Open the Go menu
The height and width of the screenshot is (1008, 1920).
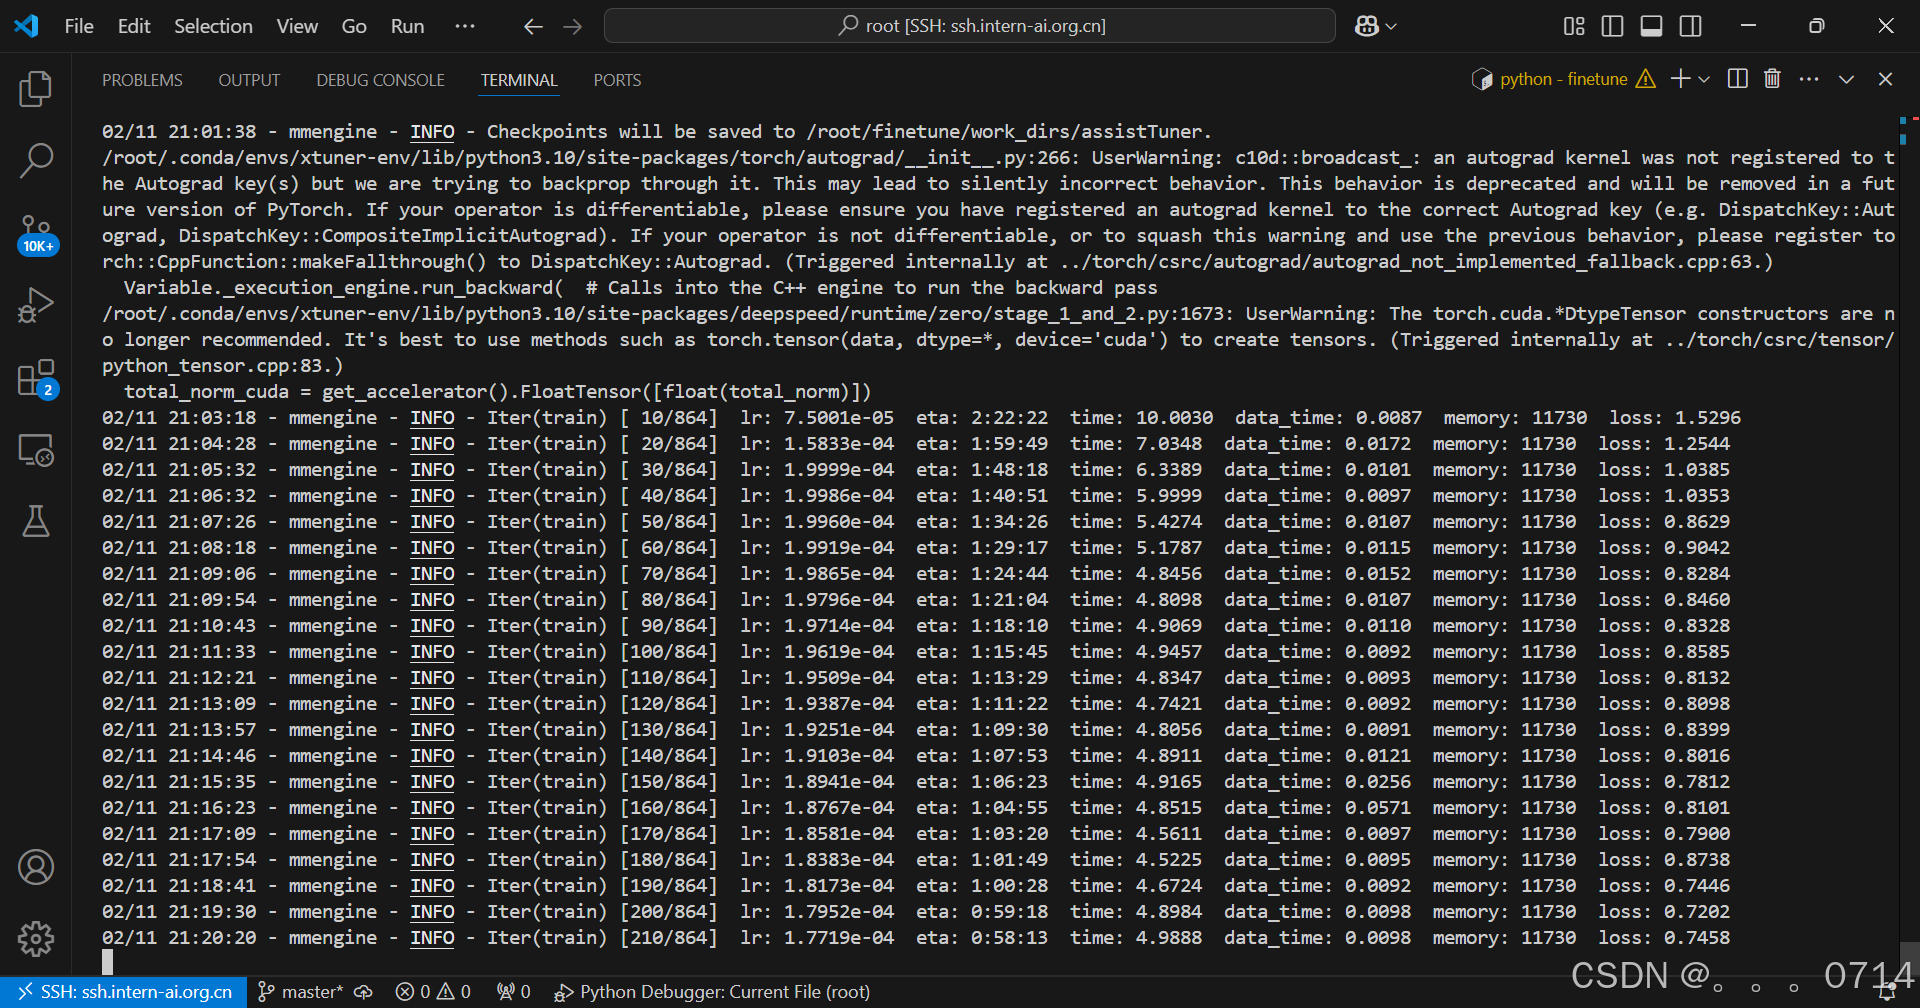[x=354, y=26]
